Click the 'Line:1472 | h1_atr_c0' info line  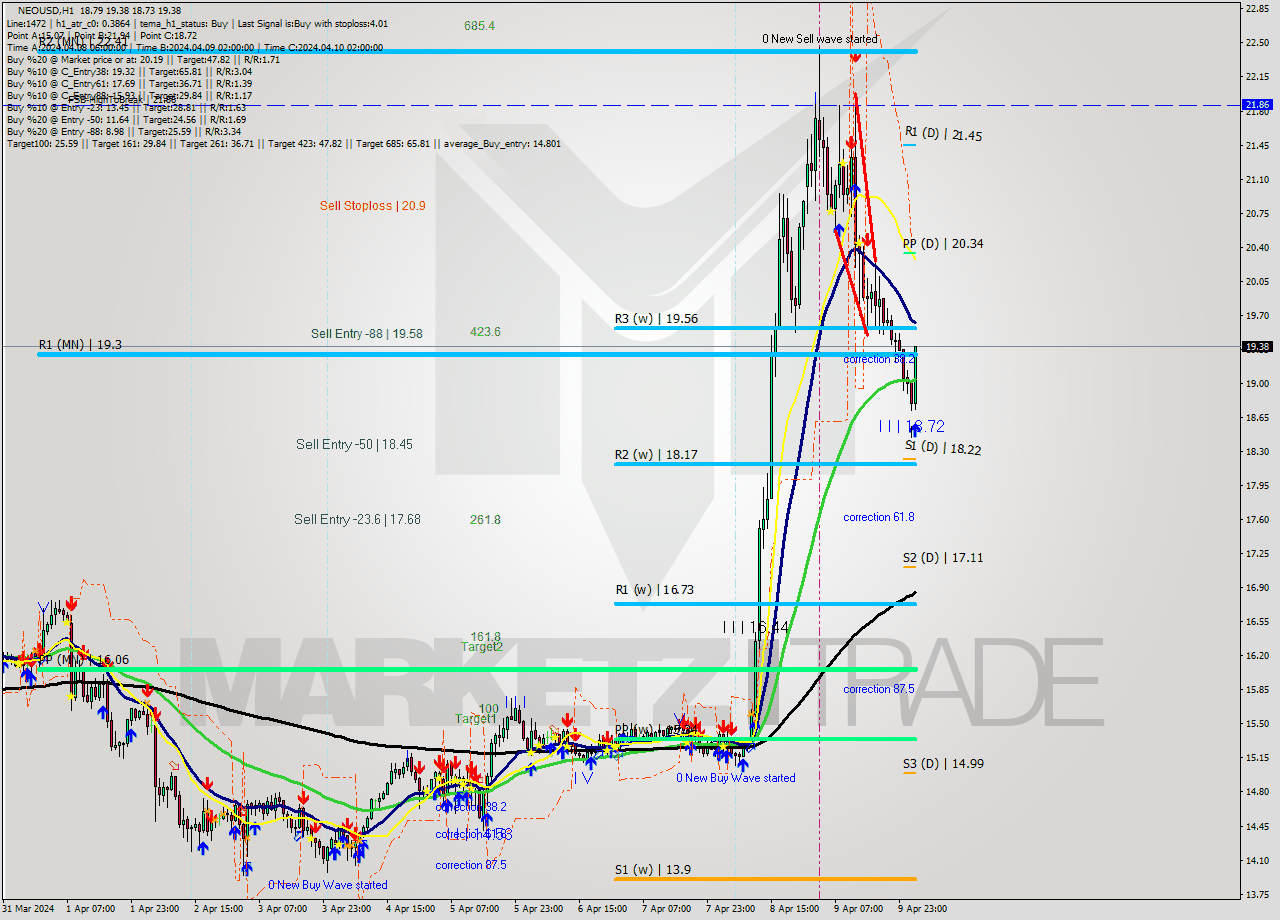click(197, 23)
